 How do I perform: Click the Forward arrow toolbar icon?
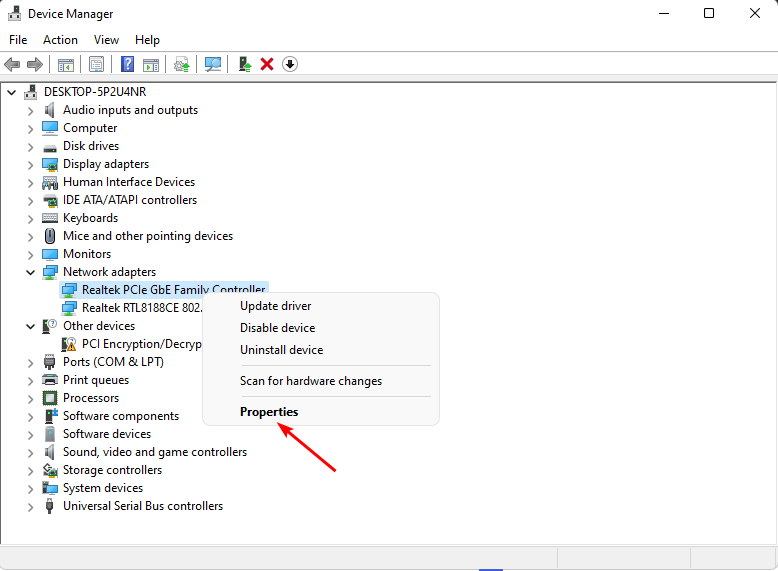coord(35,64)
